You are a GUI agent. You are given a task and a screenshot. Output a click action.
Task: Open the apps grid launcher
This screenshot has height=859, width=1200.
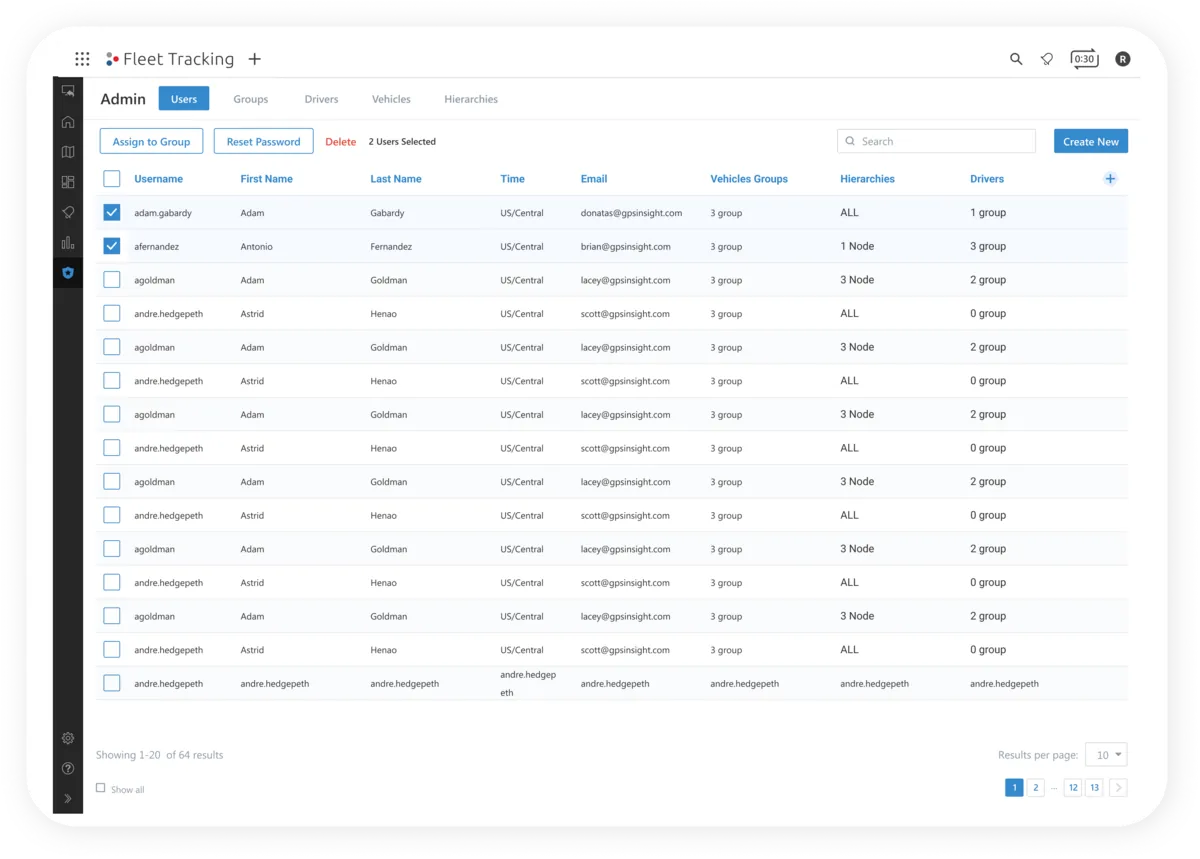[82, 59]
